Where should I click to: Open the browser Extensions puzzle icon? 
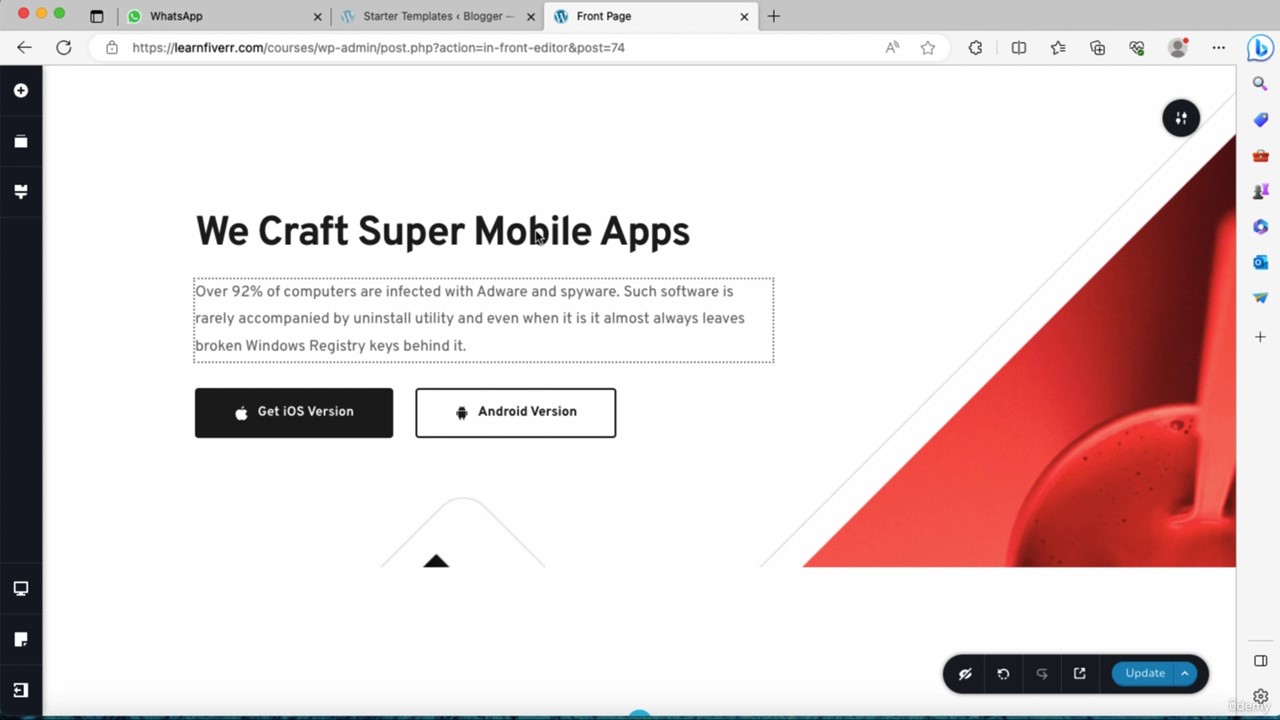tap(975, 47)
